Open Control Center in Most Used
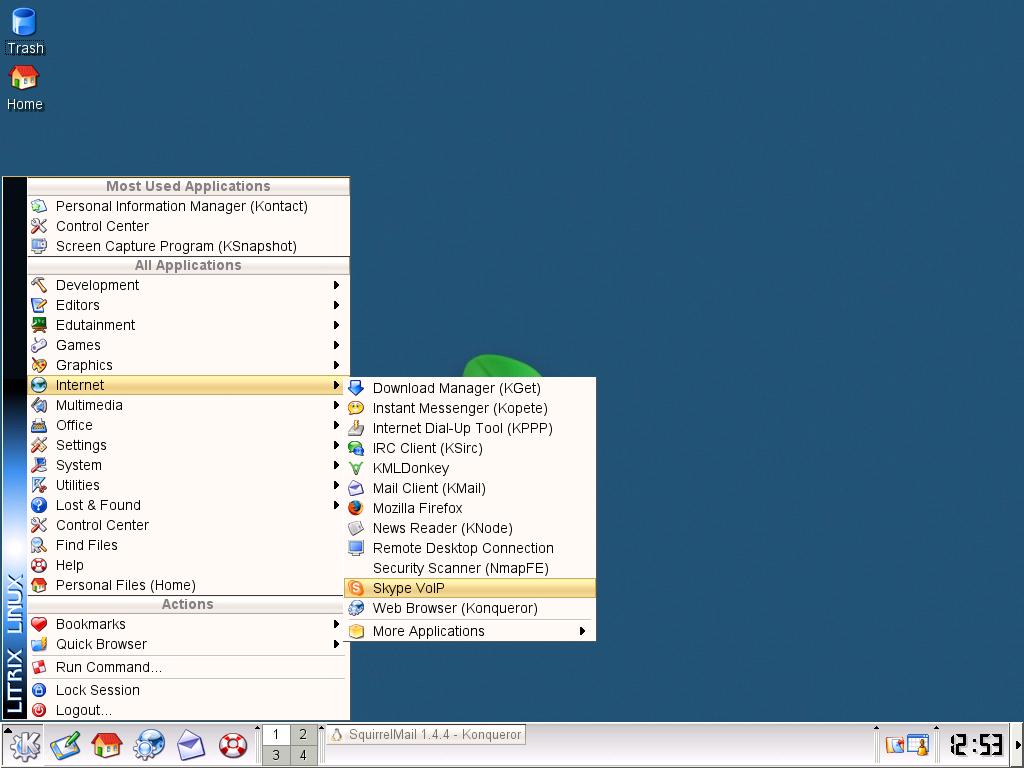 pyautogui.click(x=188, y=226)
